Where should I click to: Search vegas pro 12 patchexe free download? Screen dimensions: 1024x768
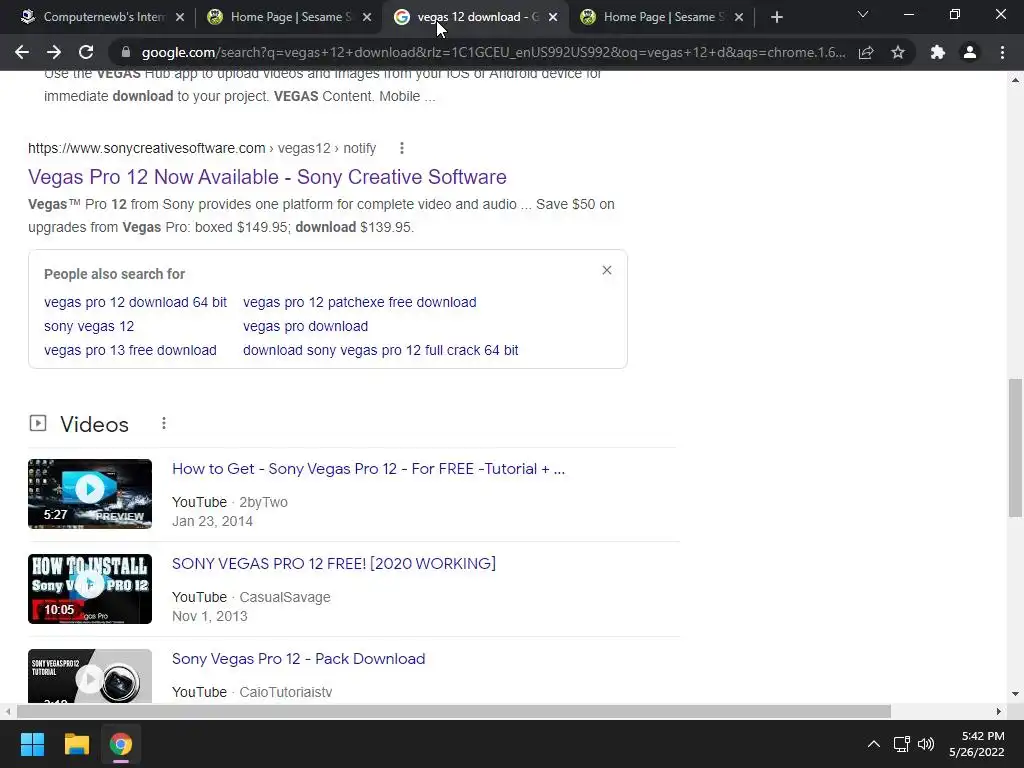[x=359, y=302]
